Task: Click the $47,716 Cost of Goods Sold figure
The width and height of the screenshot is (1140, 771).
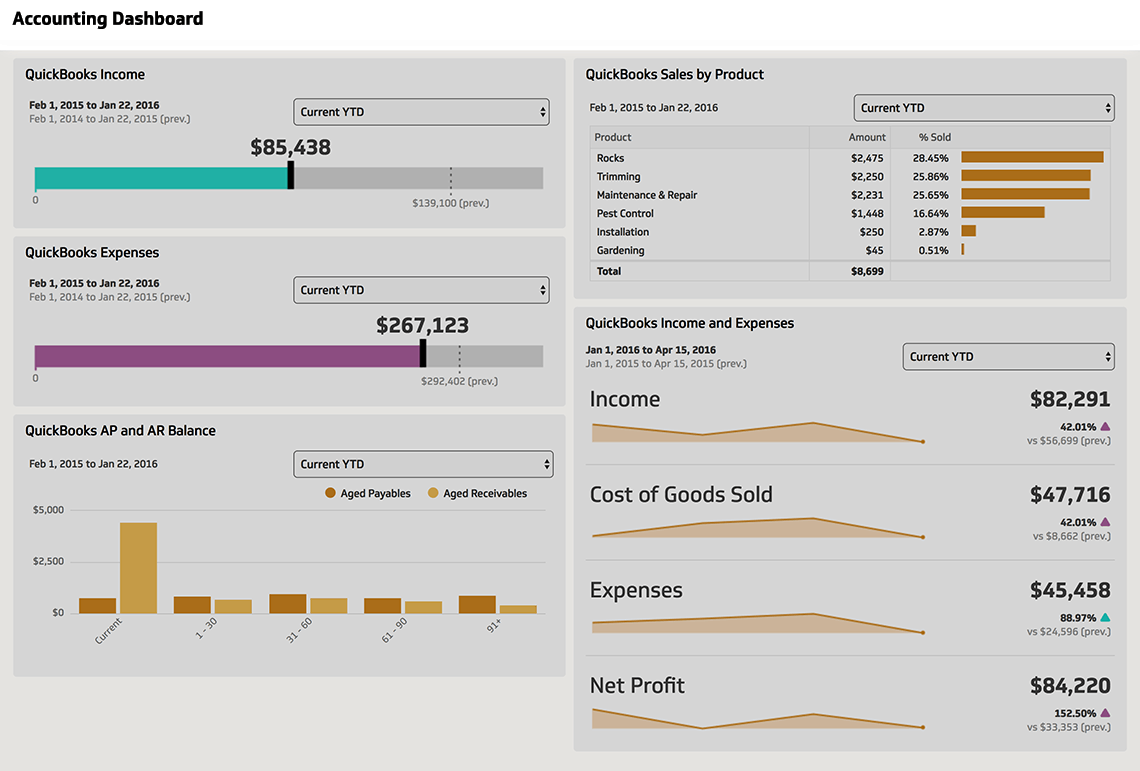Action: point(1069,495)
